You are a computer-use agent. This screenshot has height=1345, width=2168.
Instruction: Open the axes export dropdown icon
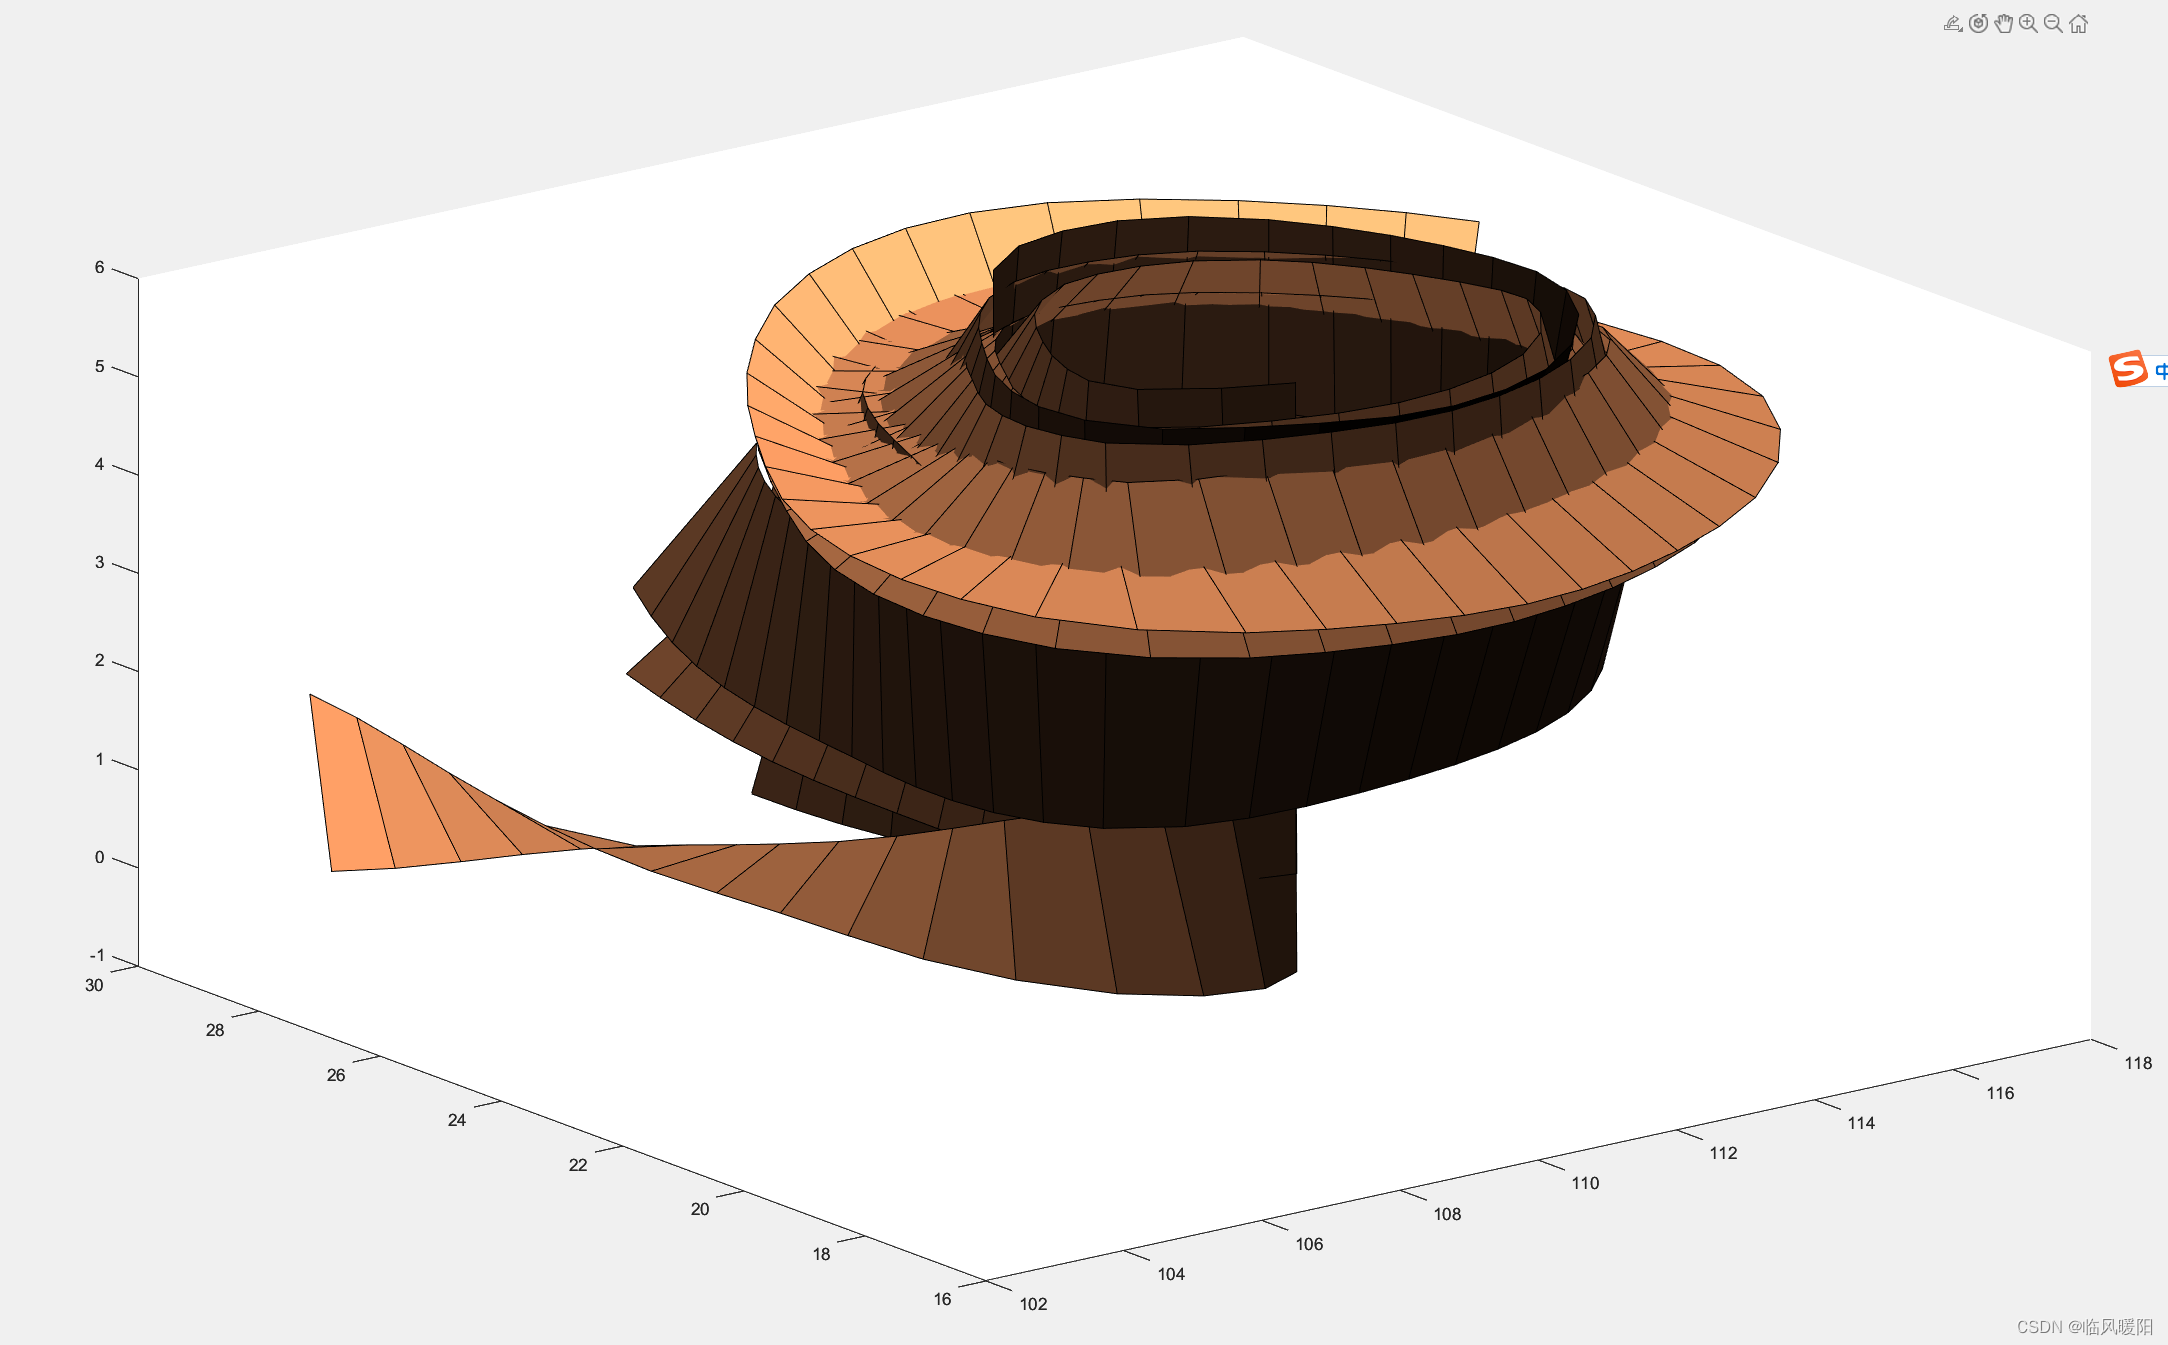[1952, 24]
